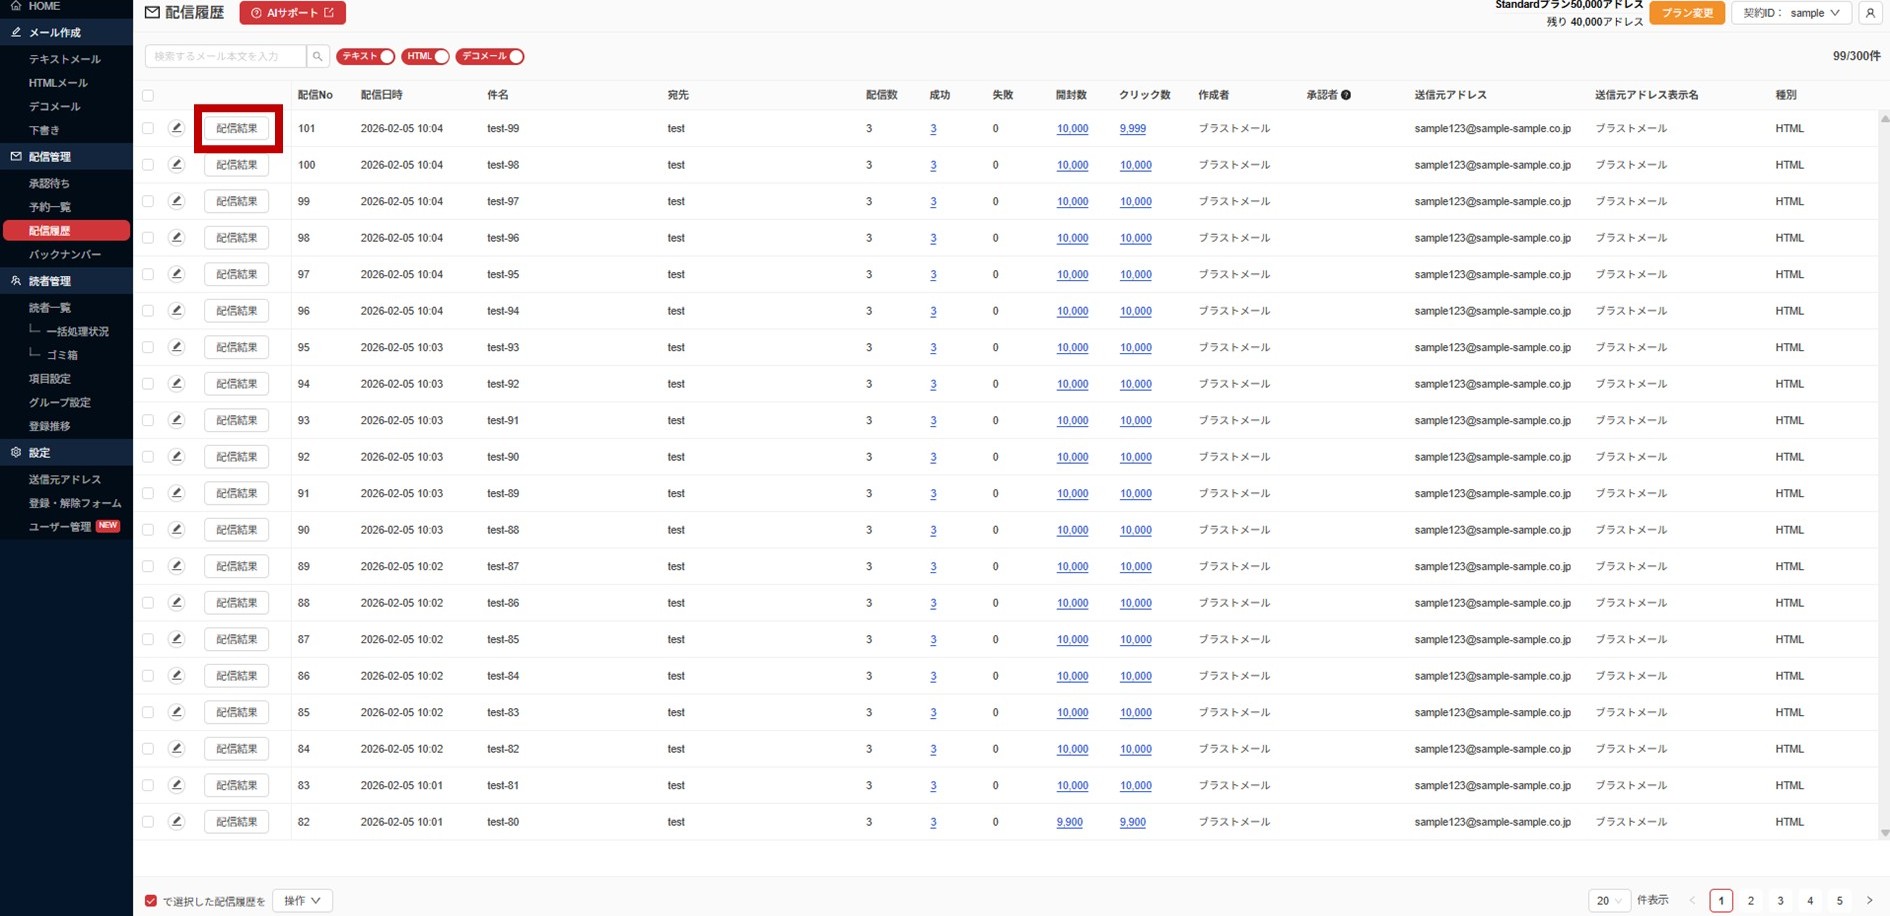Image resolution: width=1890 pixels, height=916 pixels.
Task: Click the edit pencil icon for delivery No 90
Action: coord(176,529)
